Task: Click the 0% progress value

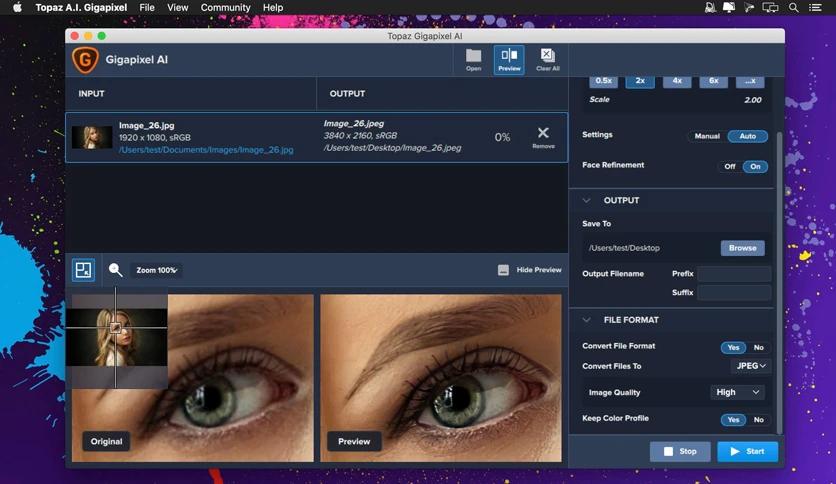Action: (502, 138)
